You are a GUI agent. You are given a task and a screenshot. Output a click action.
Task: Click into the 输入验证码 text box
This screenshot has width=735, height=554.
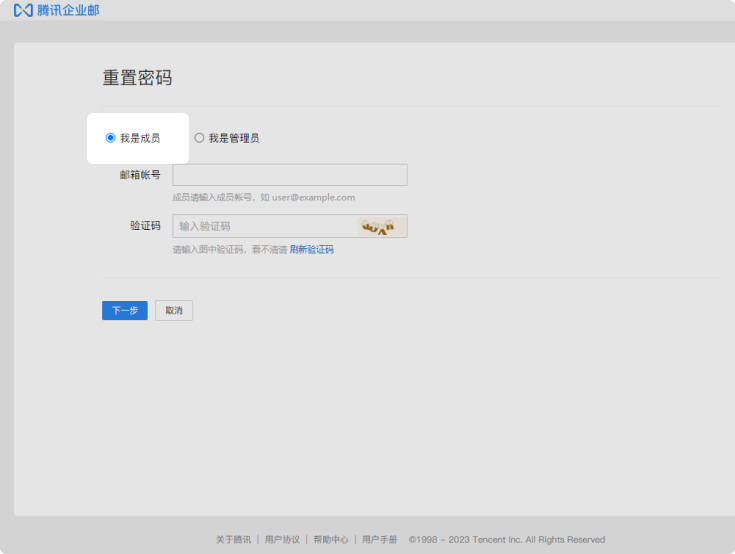[x=264, y=226]
